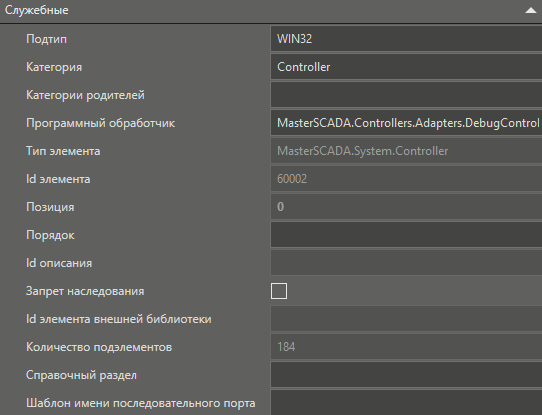The width and height of the screenshot is (542, 415).
Task: Select the Запрет наследования label
Action: 85,291
